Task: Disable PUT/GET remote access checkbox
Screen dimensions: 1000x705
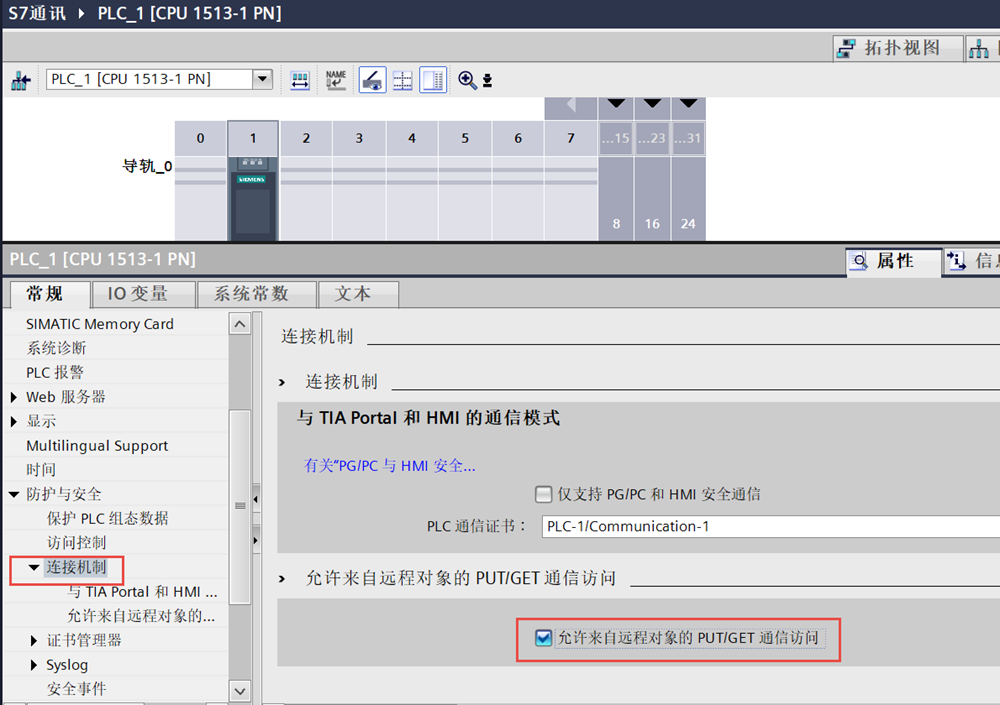Action: click(x=543, y=638)
